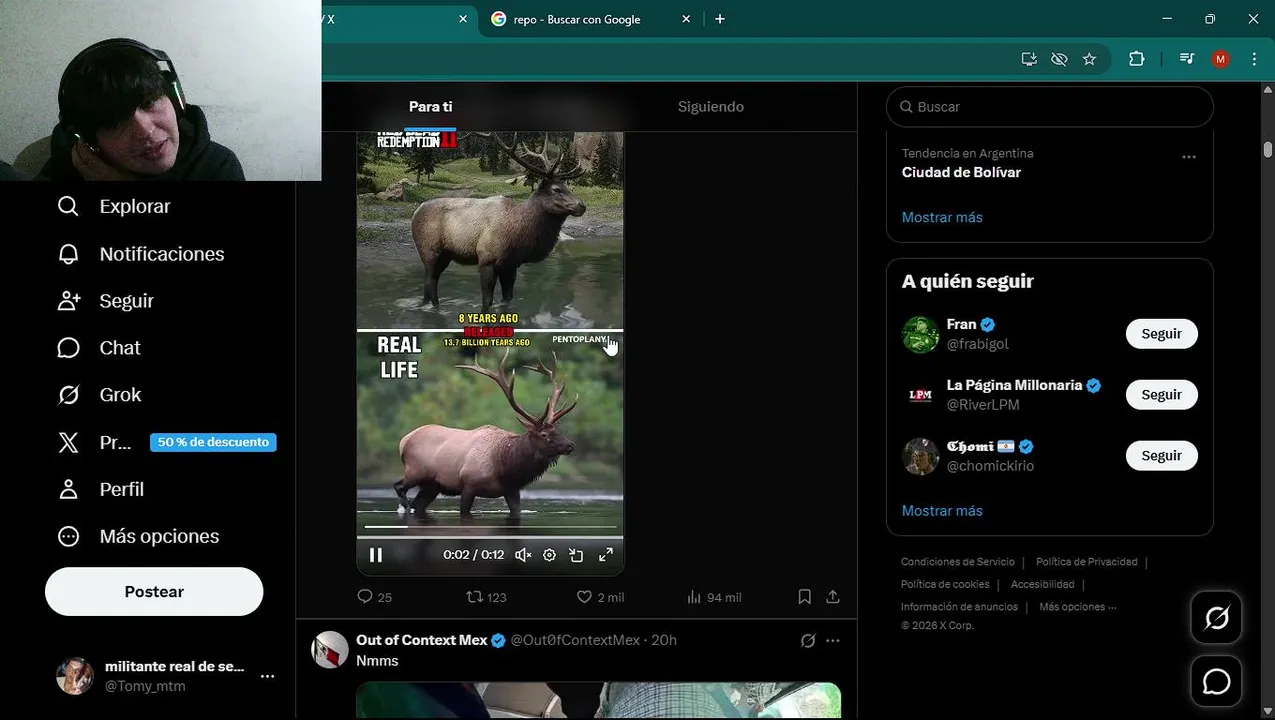
Task: Open Política de Privacidad link
Action: tap(1086, 562)
